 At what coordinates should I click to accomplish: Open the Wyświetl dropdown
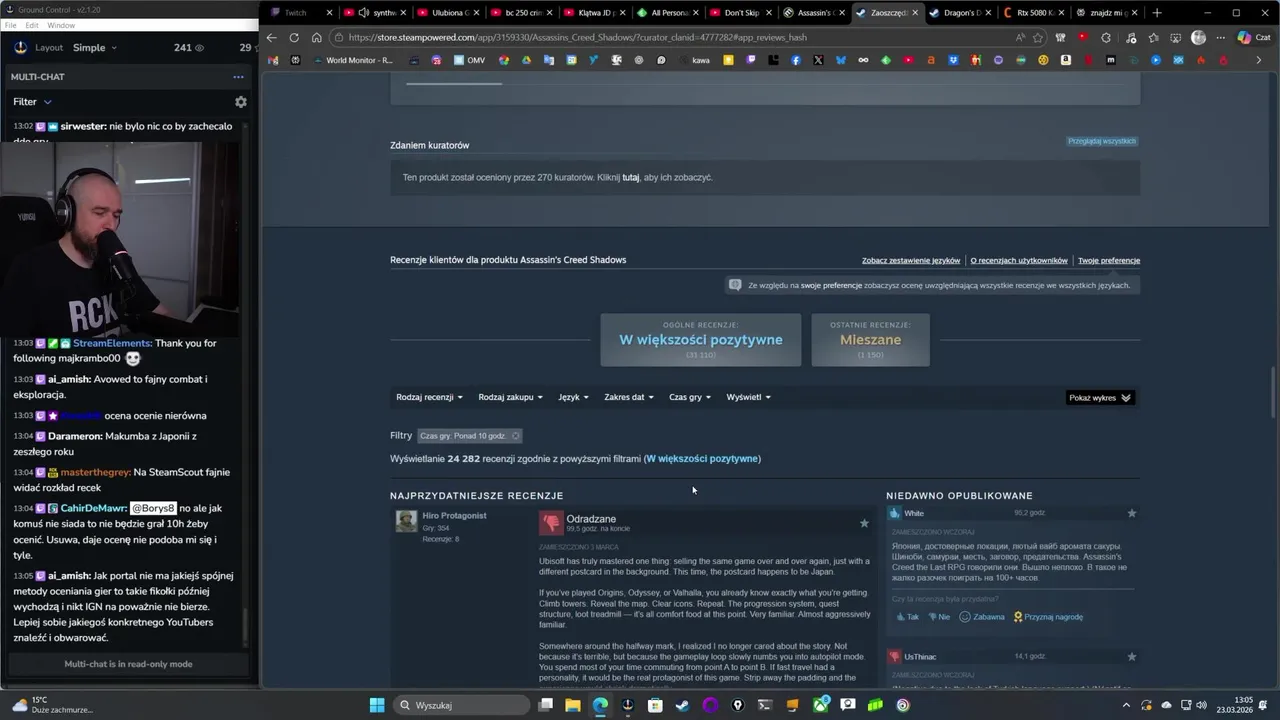click(748, 397)
